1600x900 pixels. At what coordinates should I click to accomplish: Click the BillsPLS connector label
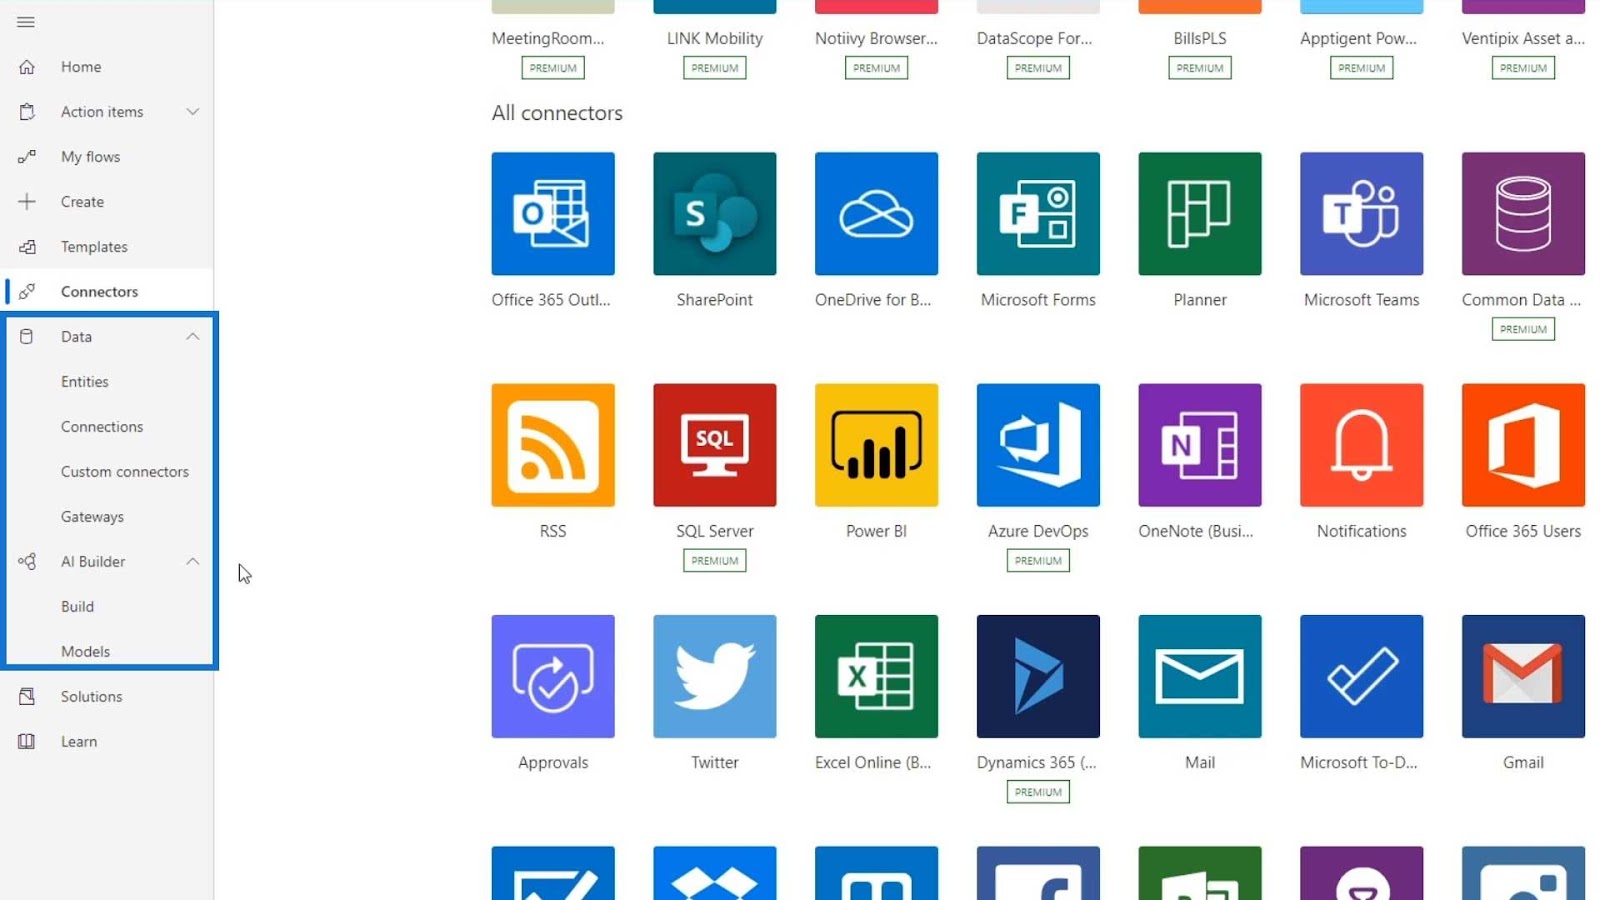click(1200, 38)
